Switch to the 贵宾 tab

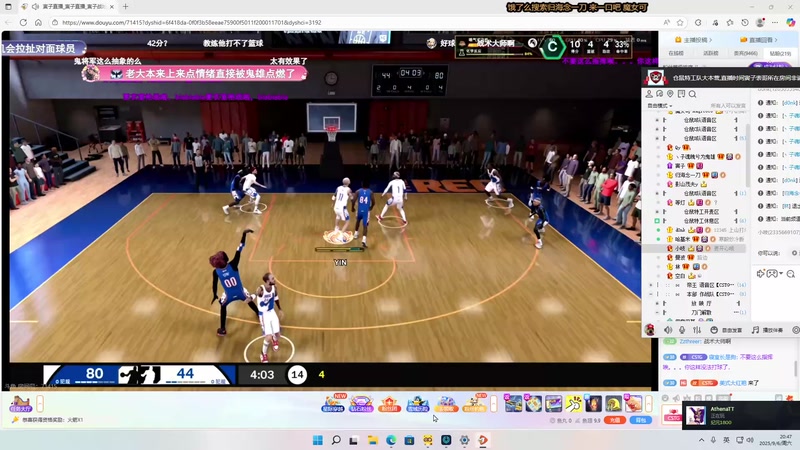pyautogui.click(x=745, y=53)
